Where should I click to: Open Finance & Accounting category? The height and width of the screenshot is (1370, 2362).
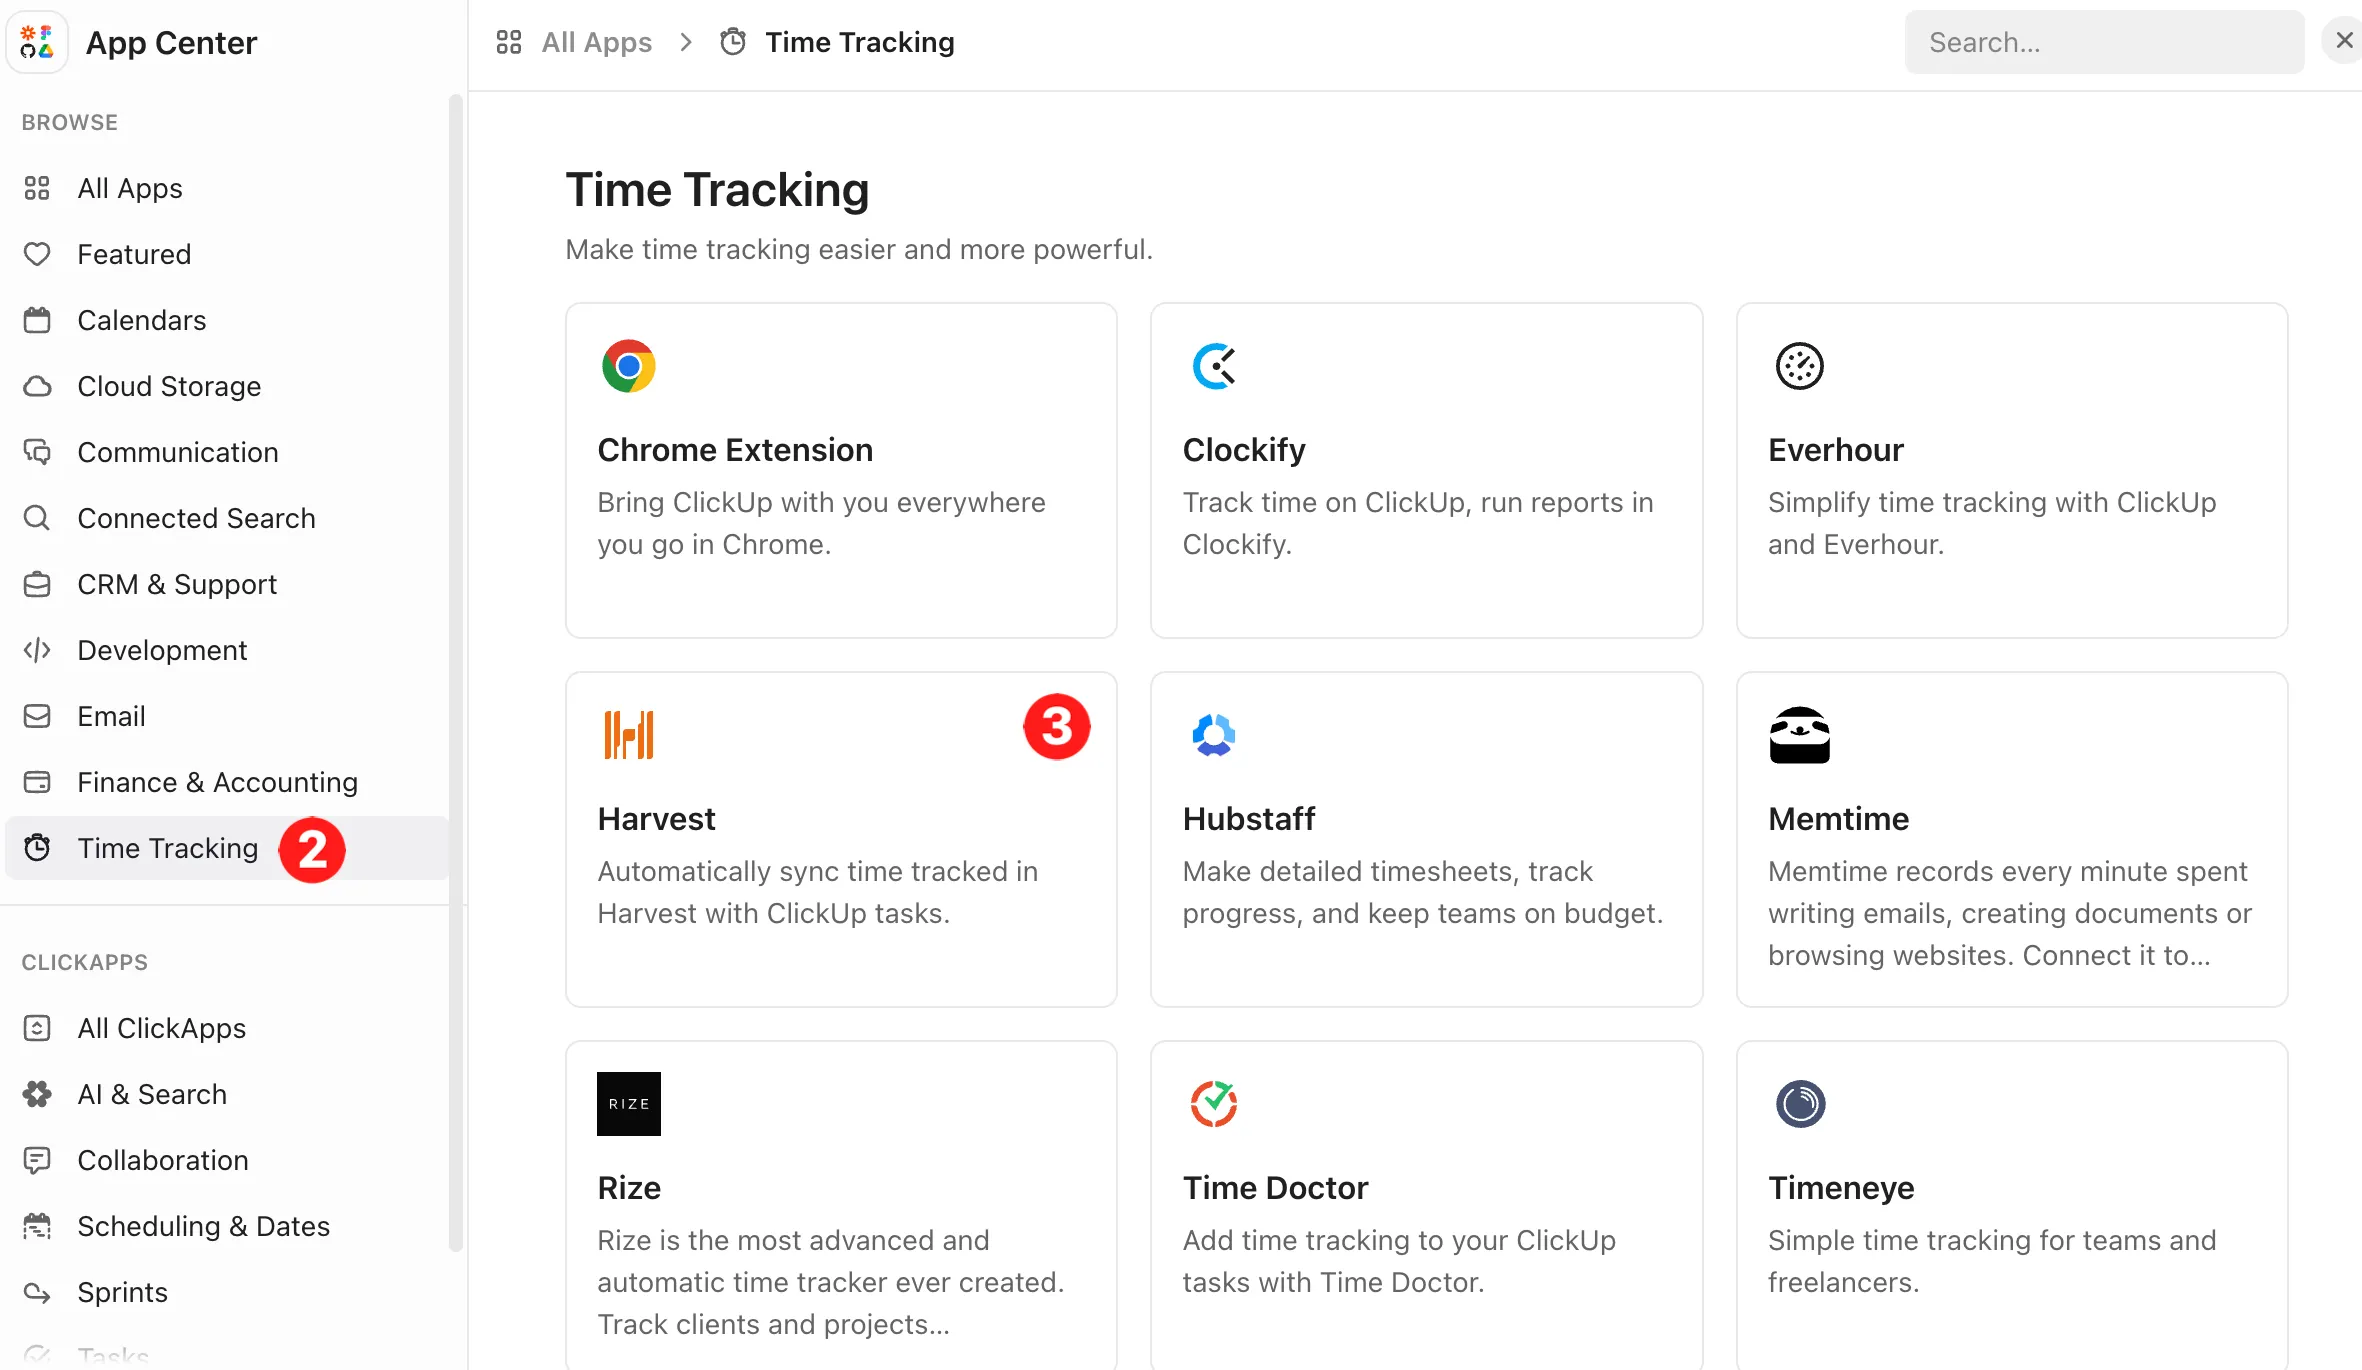click(x=217, y=782)
